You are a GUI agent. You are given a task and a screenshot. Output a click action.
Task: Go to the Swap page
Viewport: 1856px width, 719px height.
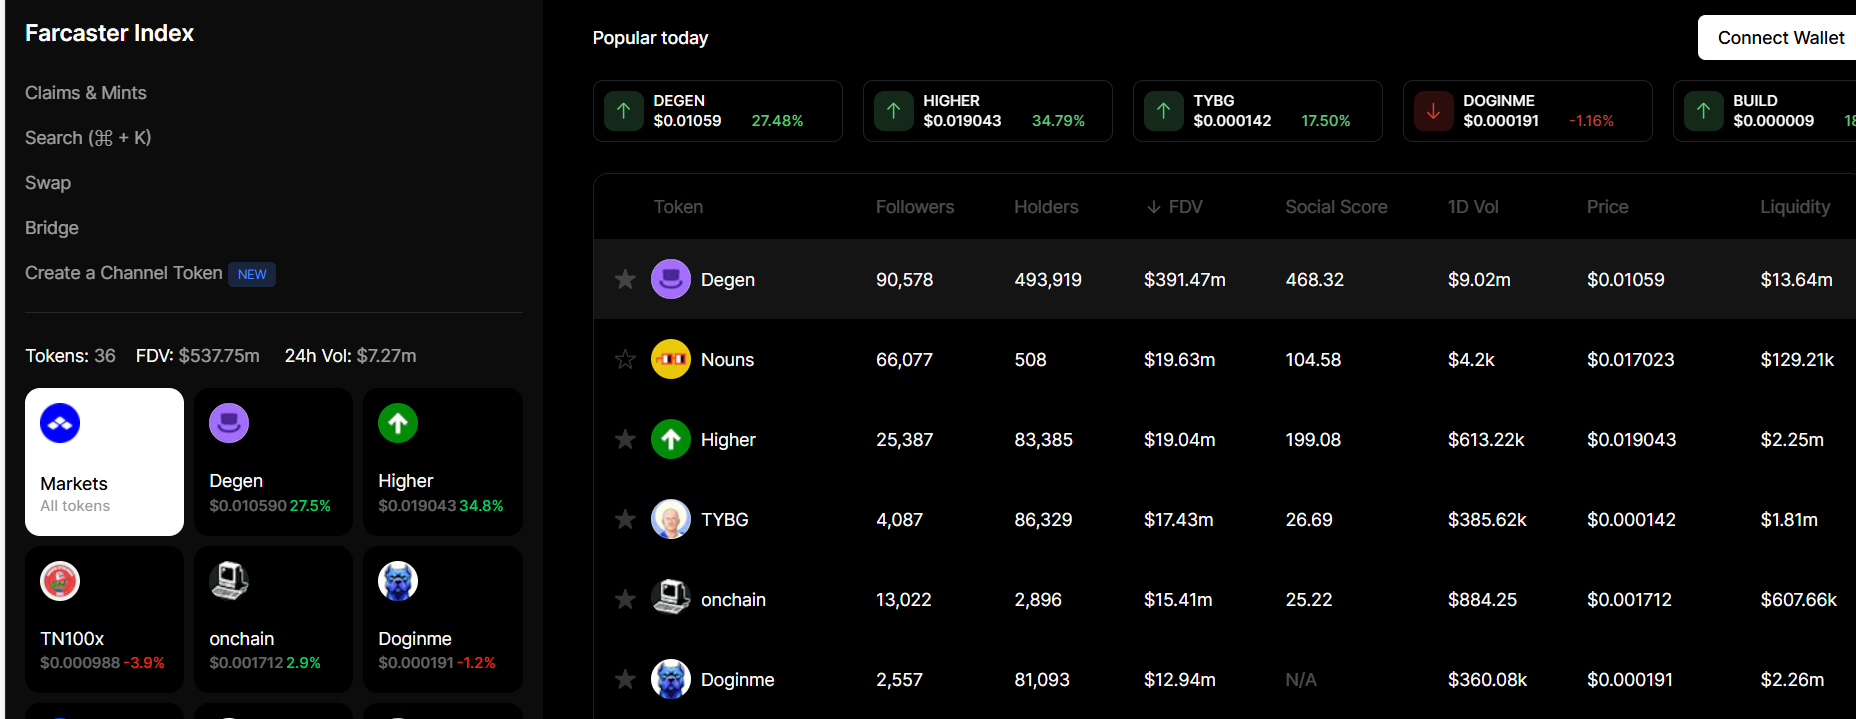point(48,183)
